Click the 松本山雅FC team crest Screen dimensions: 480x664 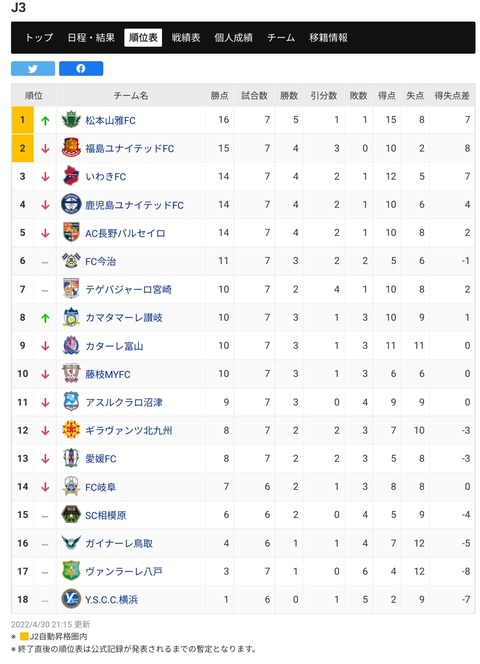click(x=71, y=120)
